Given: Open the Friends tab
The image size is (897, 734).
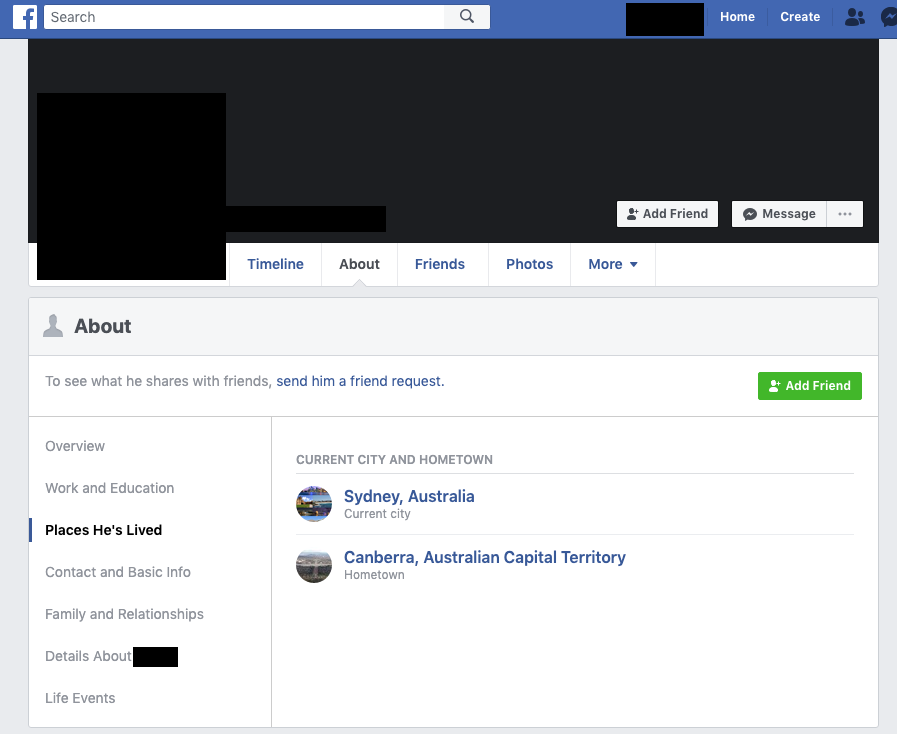Looking at the screenshot, I should pyautogui.click(x=440, y=264).
